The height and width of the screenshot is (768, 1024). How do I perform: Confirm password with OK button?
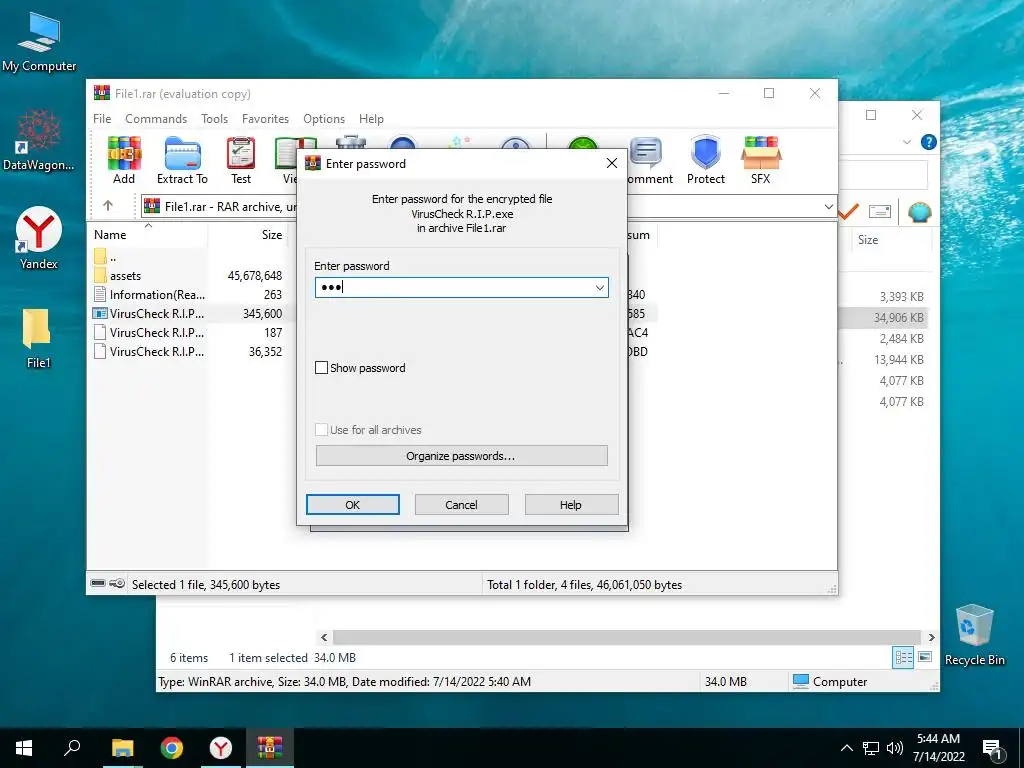click(353, 505)
